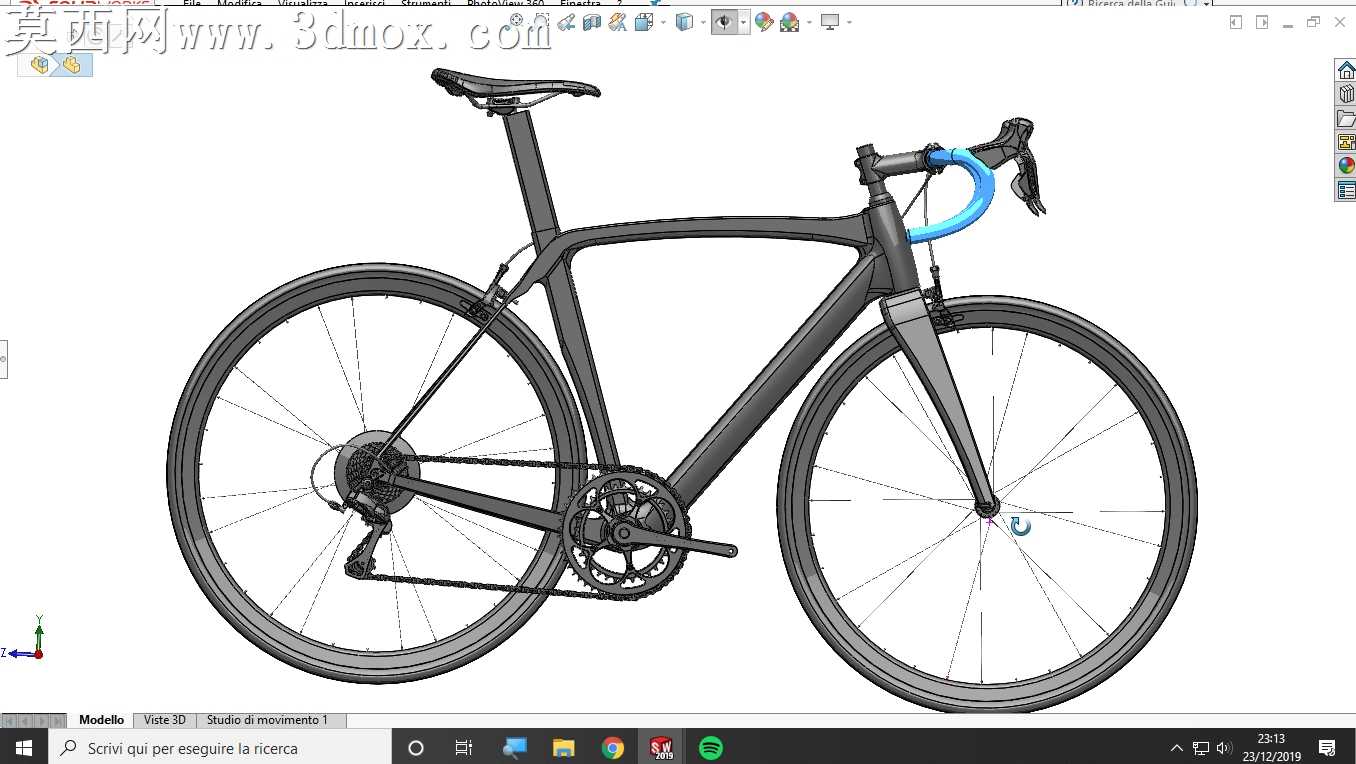Click the volume speaker tray icon
Screen dimensions: 1356x764
[x=1224, y=748]
